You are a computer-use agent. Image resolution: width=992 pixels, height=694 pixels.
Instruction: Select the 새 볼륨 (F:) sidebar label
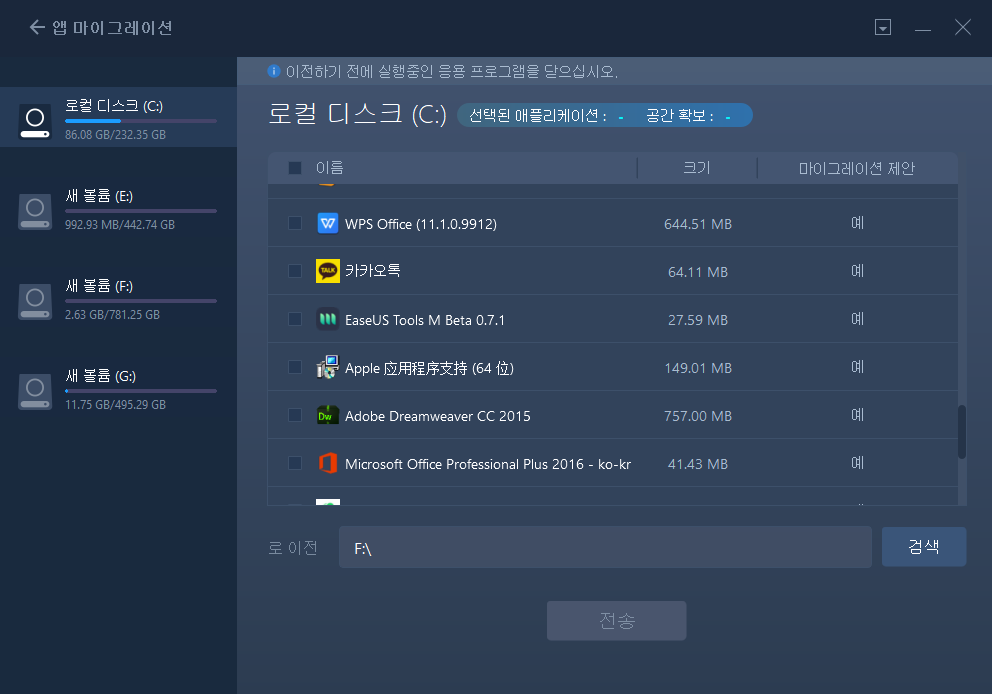(99, 286)
